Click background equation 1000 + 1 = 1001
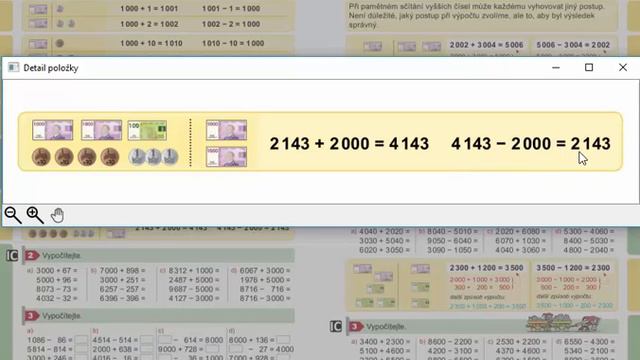The height and width of the screenshot is (360, 640). 149,9
